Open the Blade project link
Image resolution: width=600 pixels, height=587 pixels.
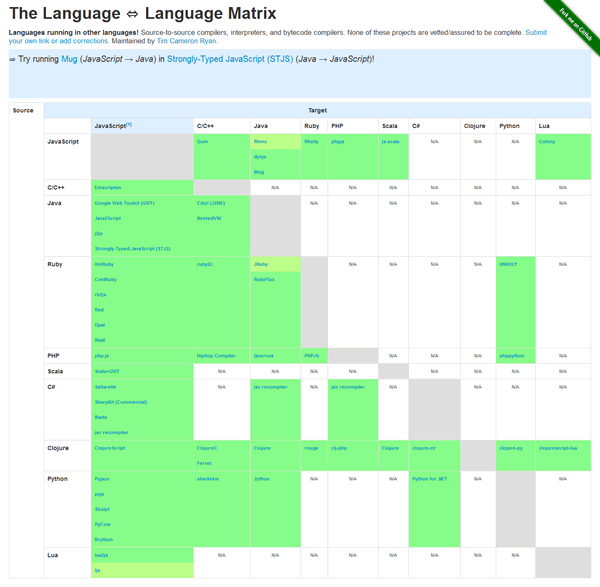point(101,417)
